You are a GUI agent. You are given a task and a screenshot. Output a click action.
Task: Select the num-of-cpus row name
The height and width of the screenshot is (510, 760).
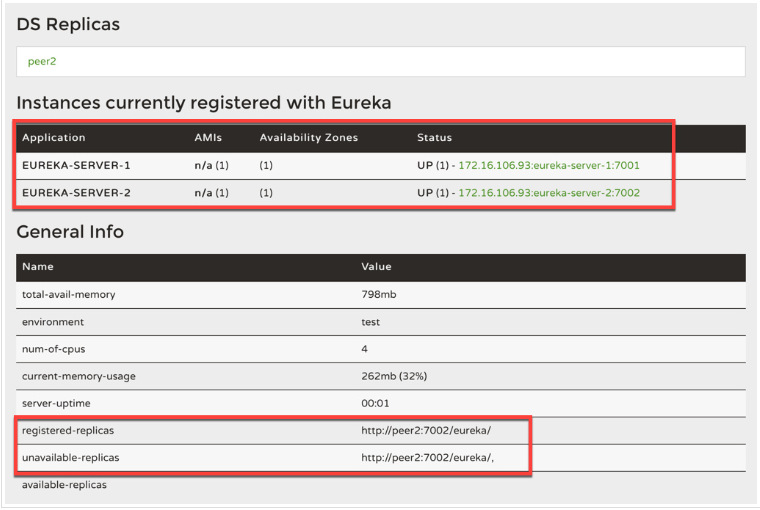[53, 349]
